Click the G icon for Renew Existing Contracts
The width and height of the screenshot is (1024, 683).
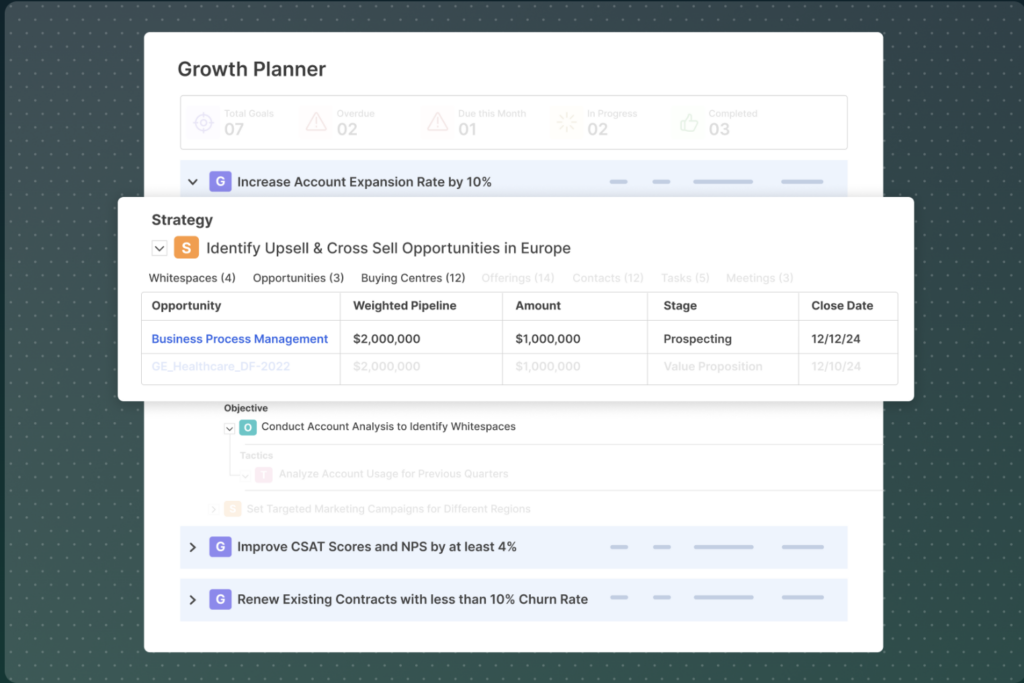220,599
